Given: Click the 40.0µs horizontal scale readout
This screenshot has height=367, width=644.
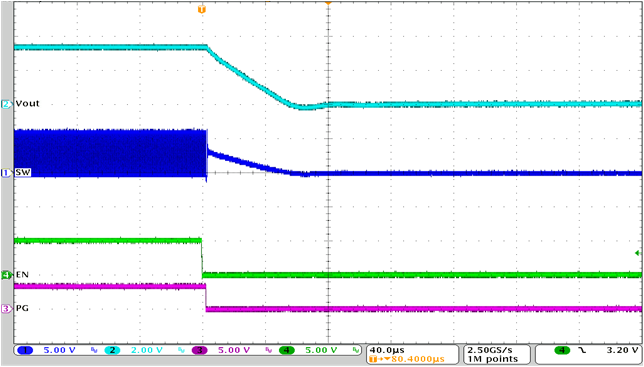Looking at the screenshot, I should (387, 350).
